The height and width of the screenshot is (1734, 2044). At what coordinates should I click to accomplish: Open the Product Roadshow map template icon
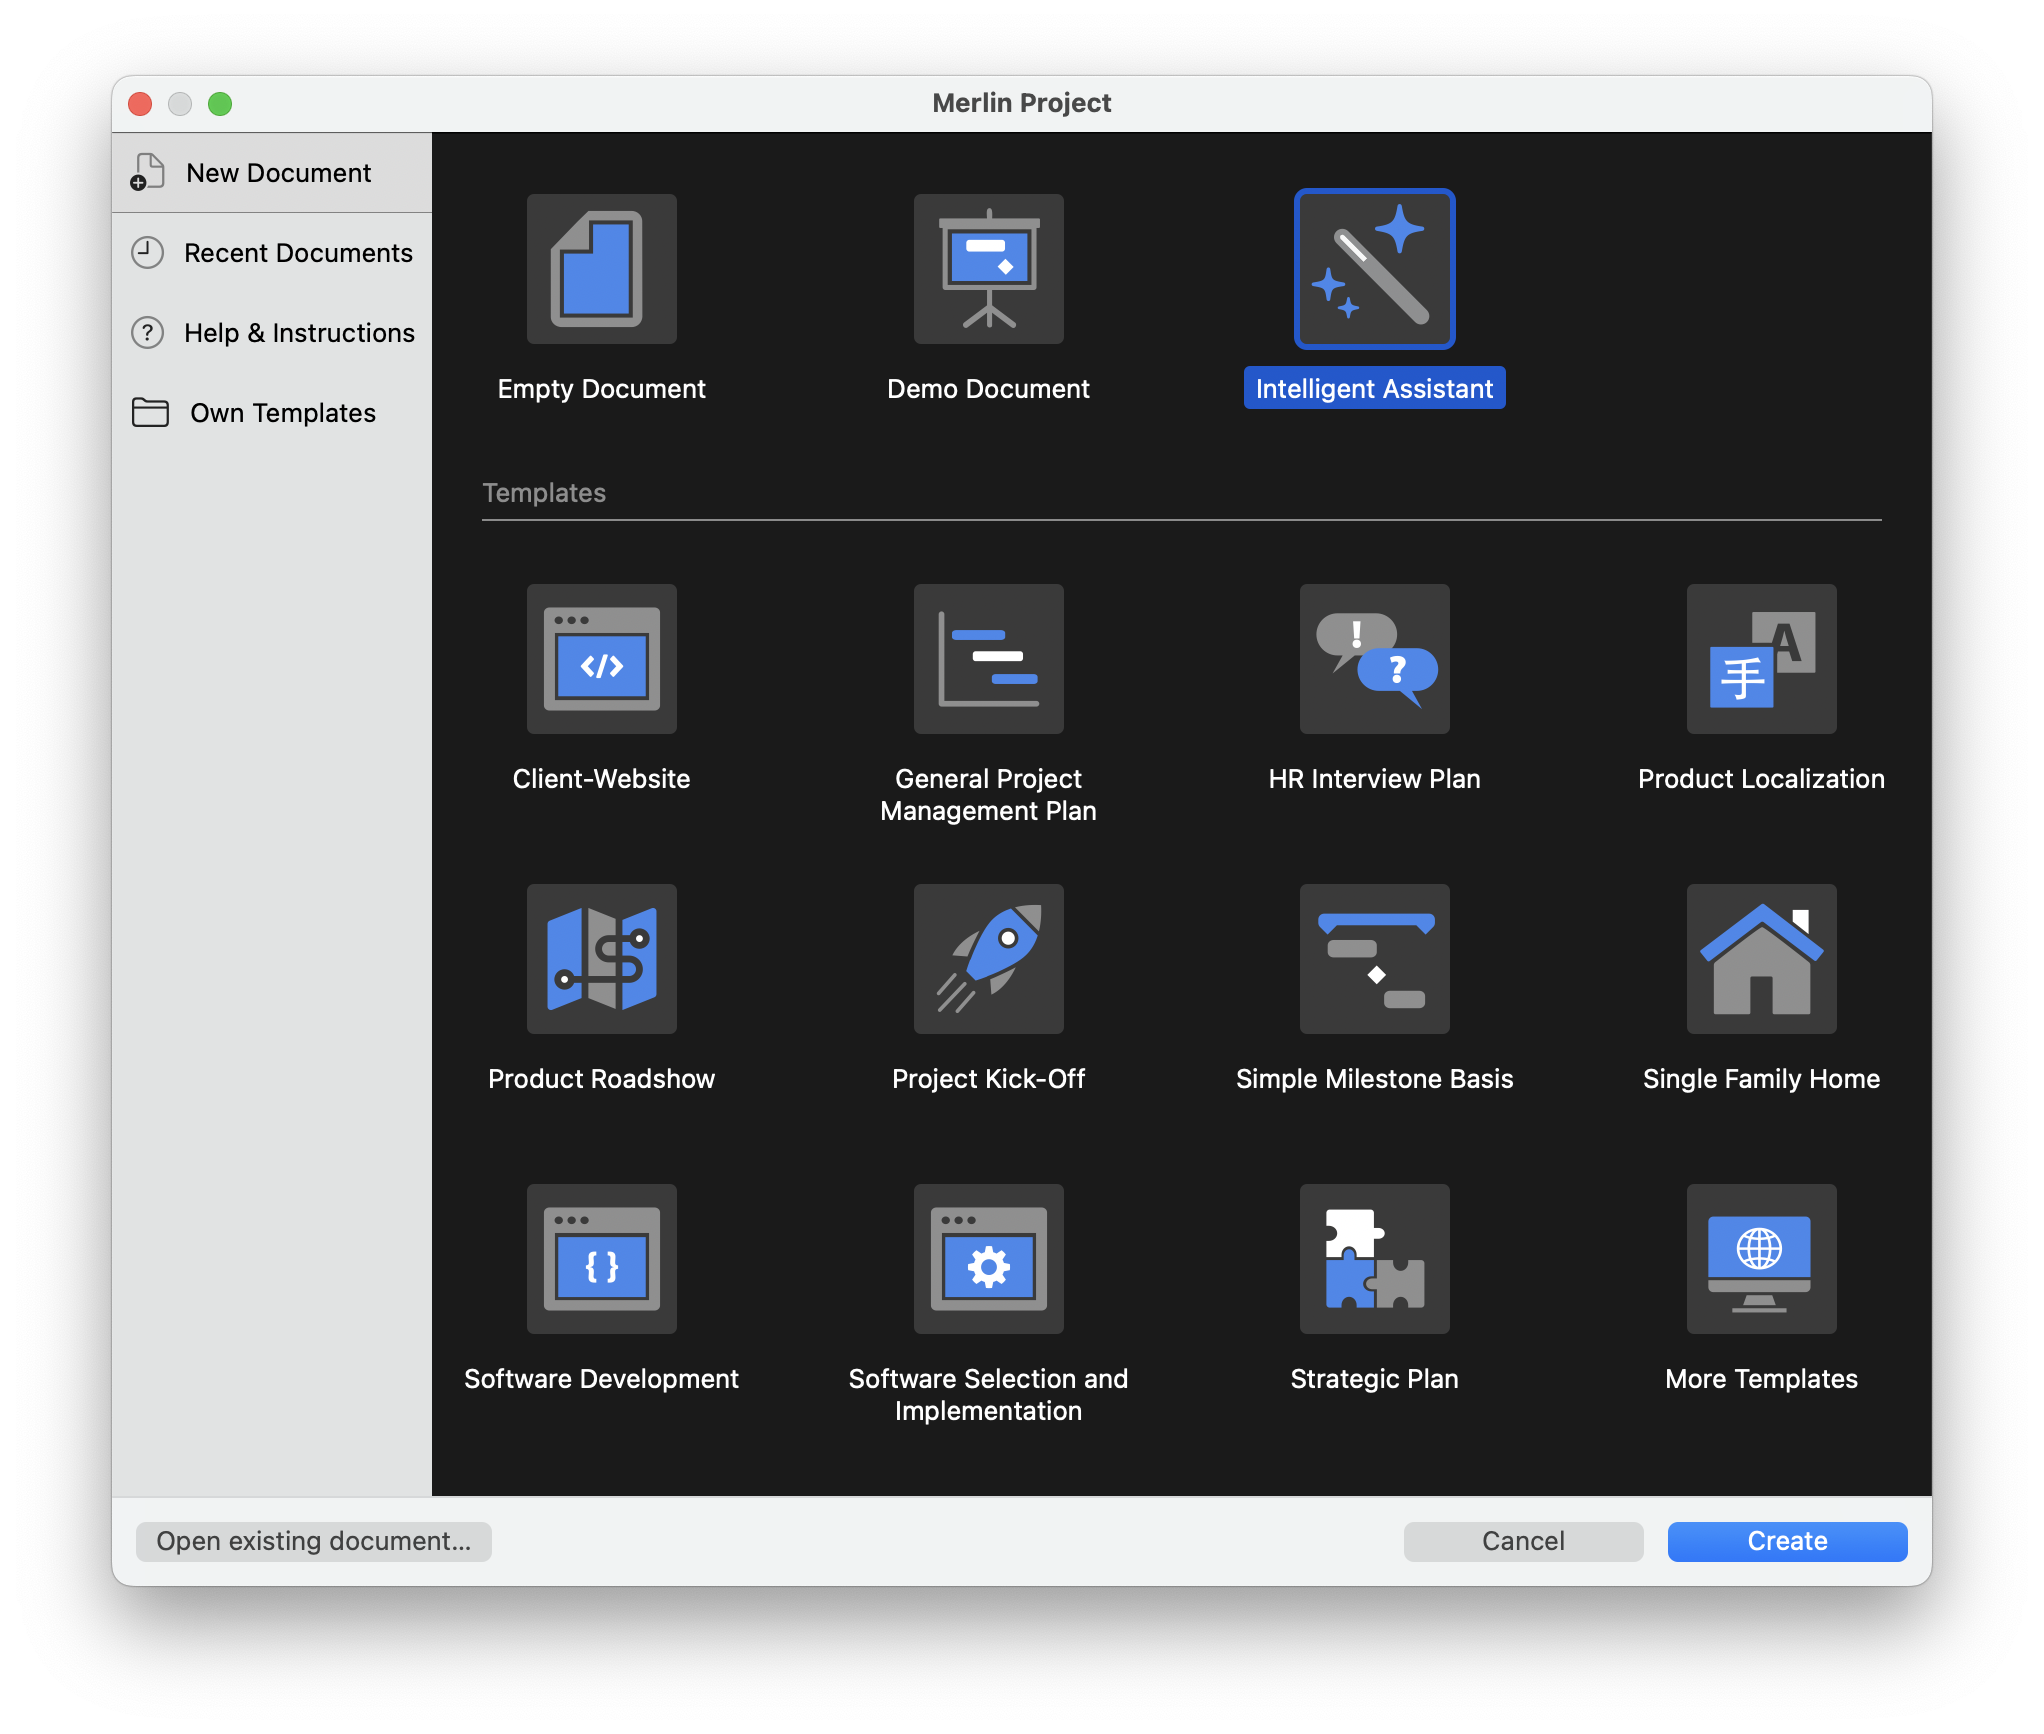[x=600, y=959]
